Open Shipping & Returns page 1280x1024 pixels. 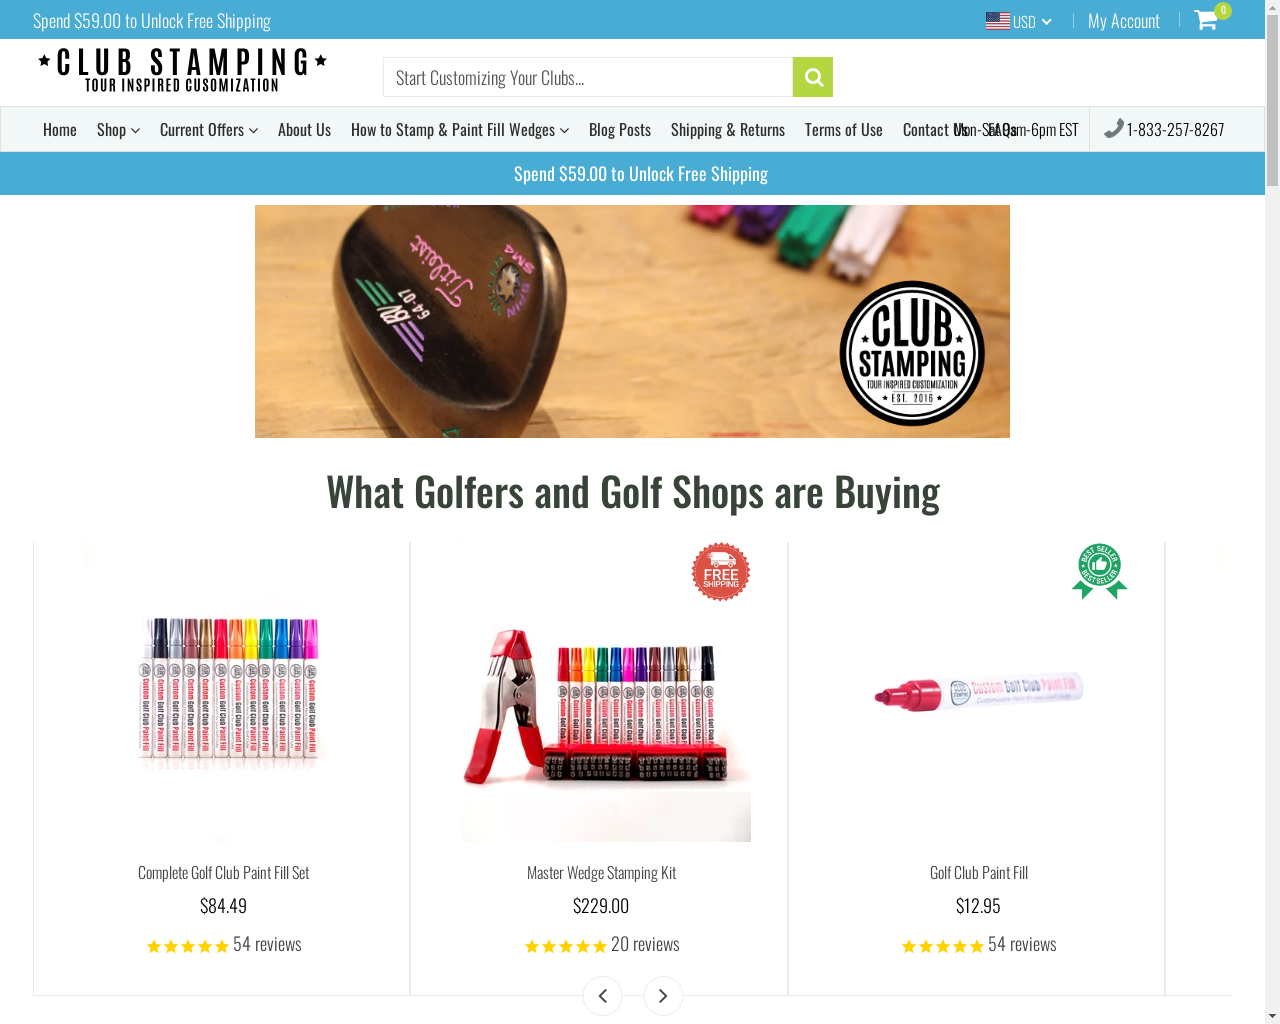pyautogui.click(x=728, y=130)
